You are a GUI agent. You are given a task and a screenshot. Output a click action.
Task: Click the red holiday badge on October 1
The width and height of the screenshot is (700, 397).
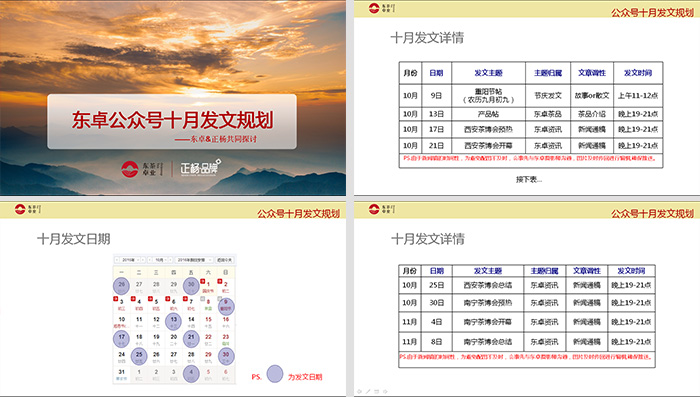(203, 281)
